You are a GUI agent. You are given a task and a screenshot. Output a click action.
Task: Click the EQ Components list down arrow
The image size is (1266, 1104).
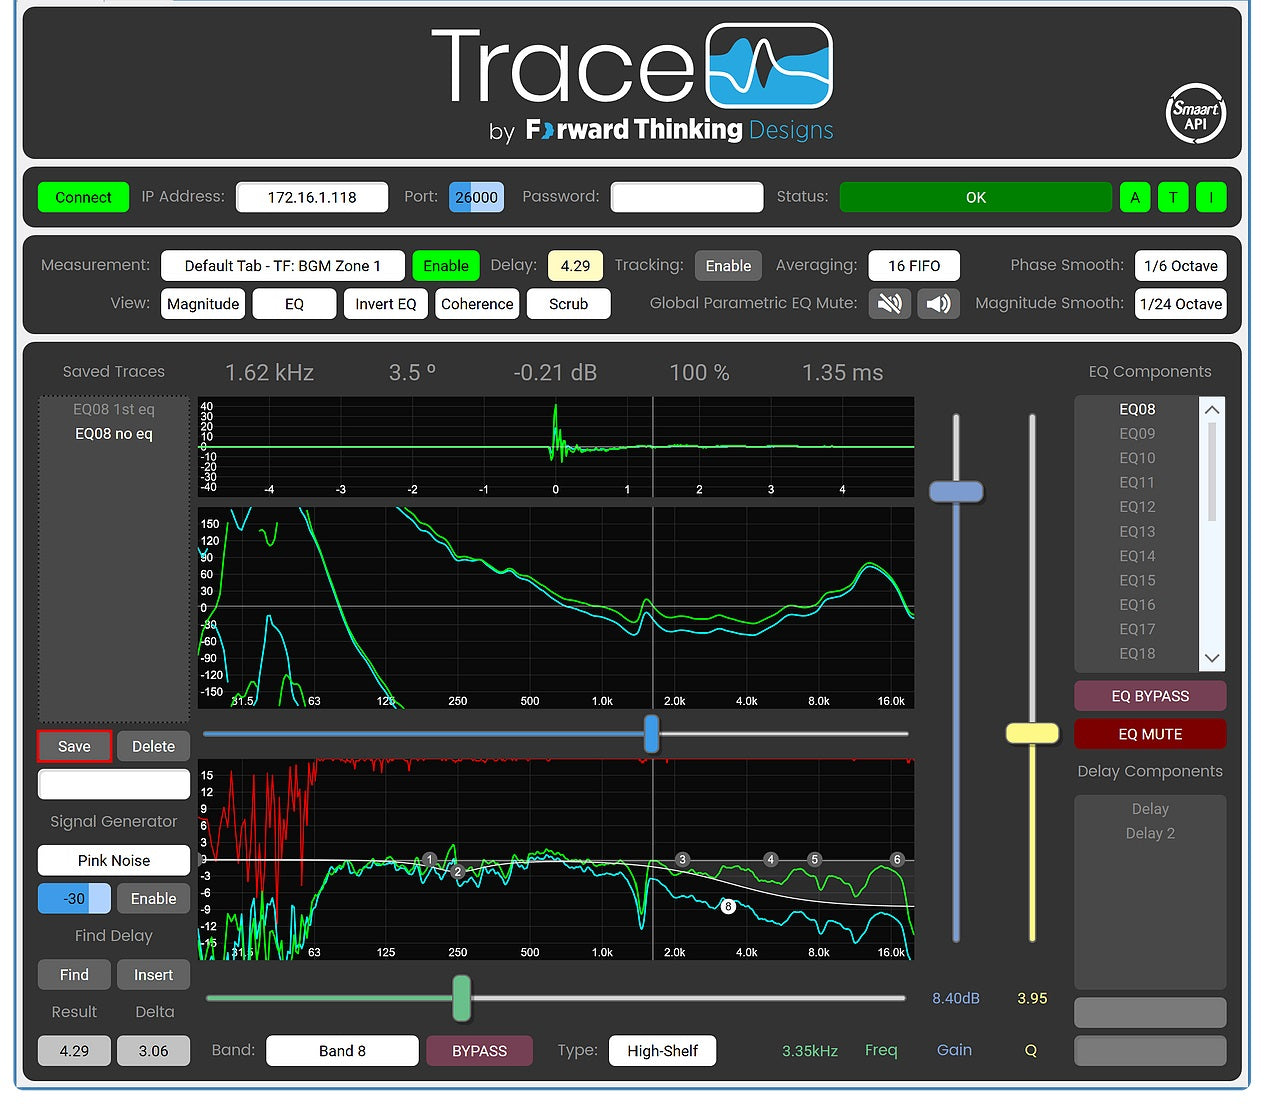click(1212, 658)
